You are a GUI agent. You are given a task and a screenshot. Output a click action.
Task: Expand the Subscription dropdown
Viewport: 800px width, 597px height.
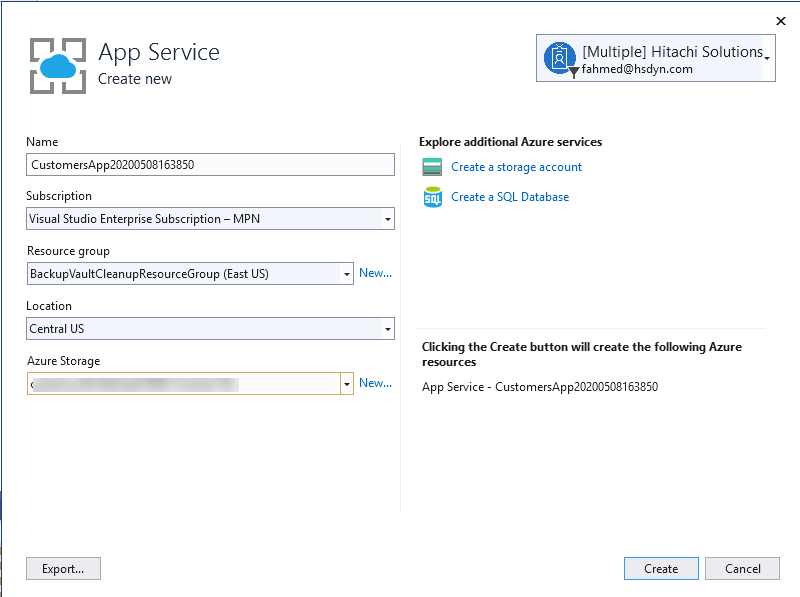pos(388,219)
